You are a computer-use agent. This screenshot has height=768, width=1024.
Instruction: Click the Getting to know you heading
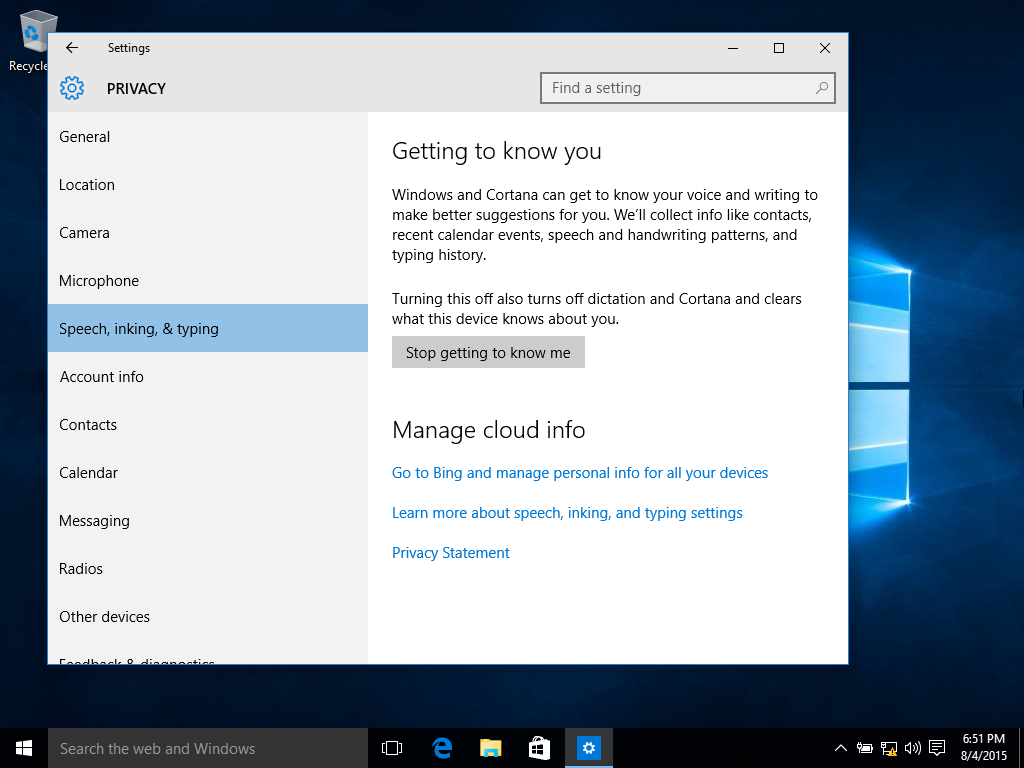click(497, 151)
